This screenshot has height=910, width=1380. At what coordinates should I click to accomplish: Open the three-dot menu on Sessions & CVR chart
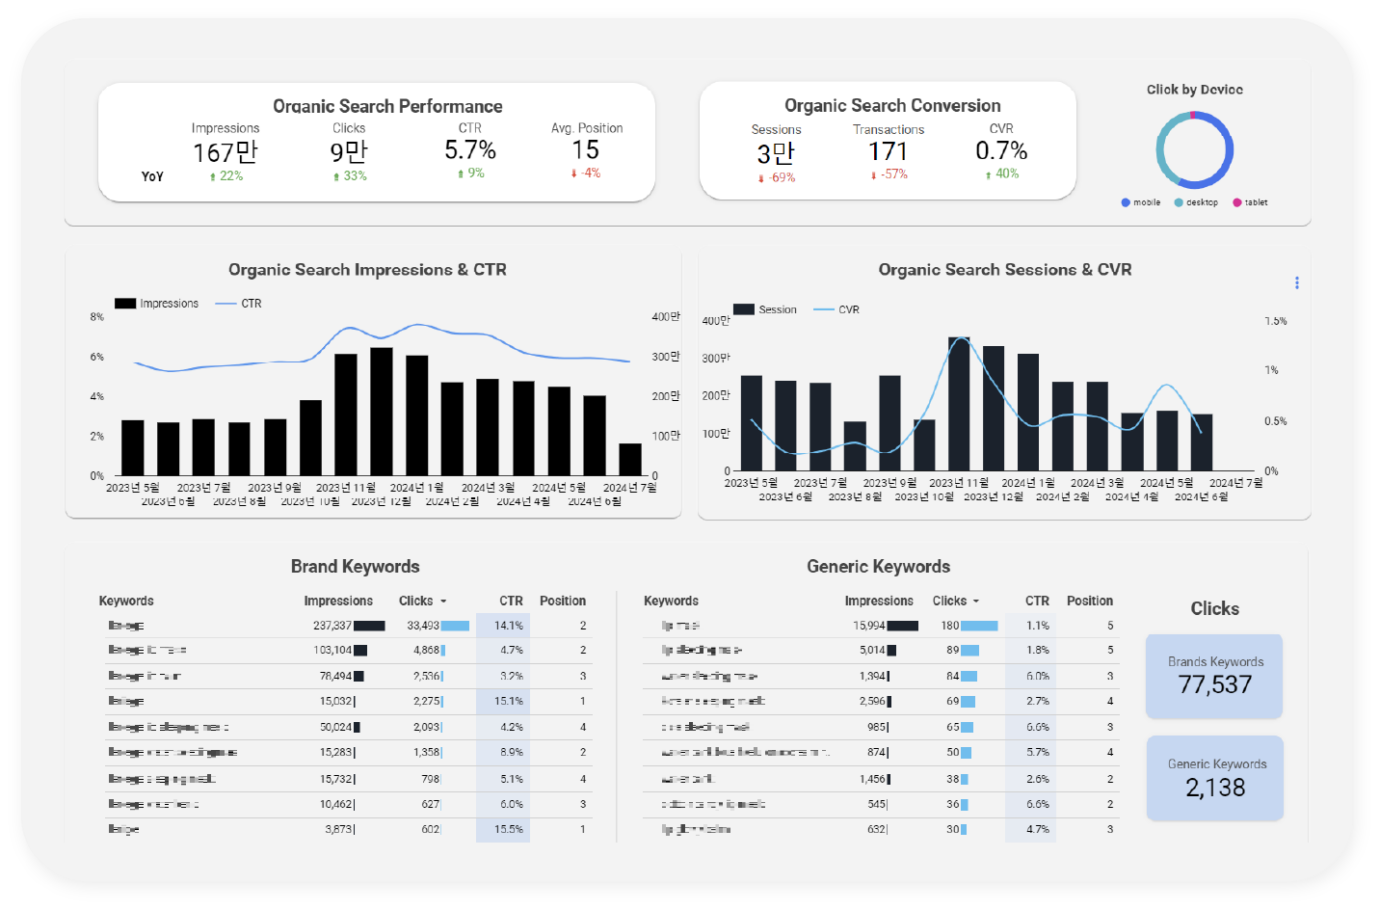[x=1297, y=283]
